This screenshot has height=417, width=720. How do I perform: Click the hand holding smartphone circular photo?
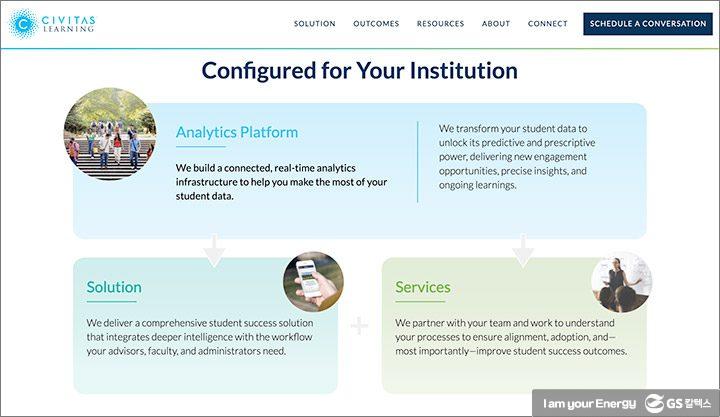(313, 282)
